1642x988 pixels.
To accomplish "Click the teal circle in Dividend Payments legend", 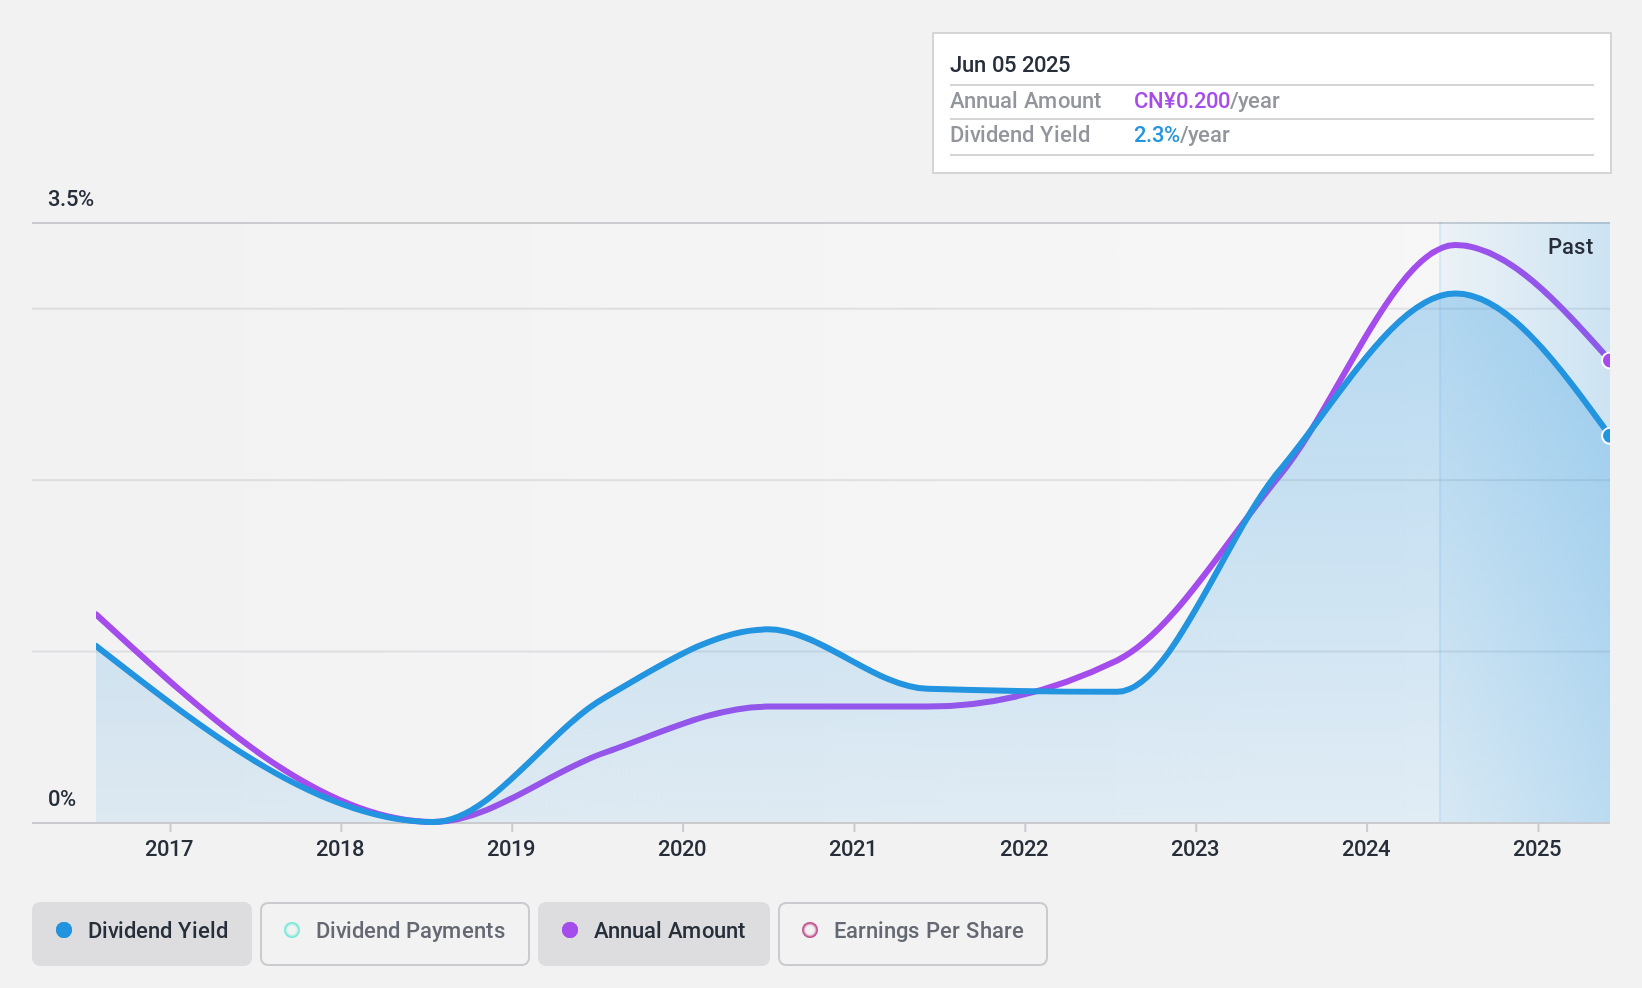I will [x=292, y=930].
